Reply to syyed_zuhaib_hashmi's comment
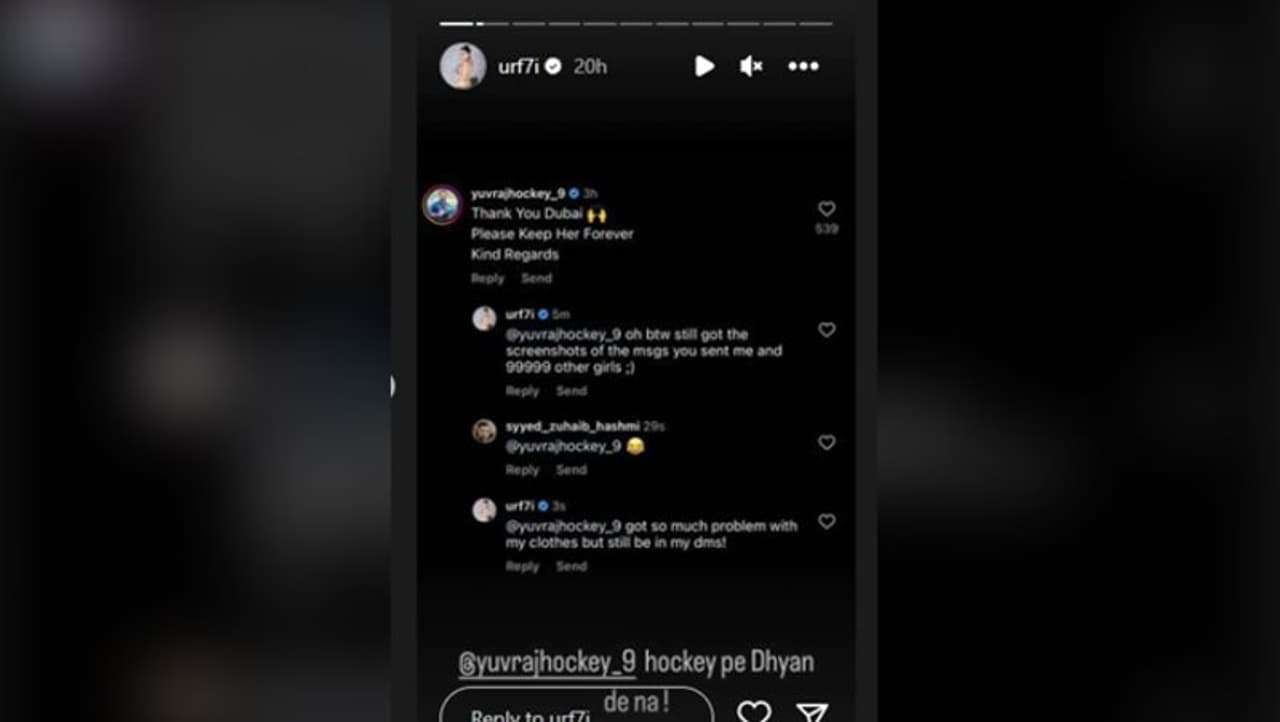The height and width of the screenshot is (722, 1280). click(x=522, y=470)
